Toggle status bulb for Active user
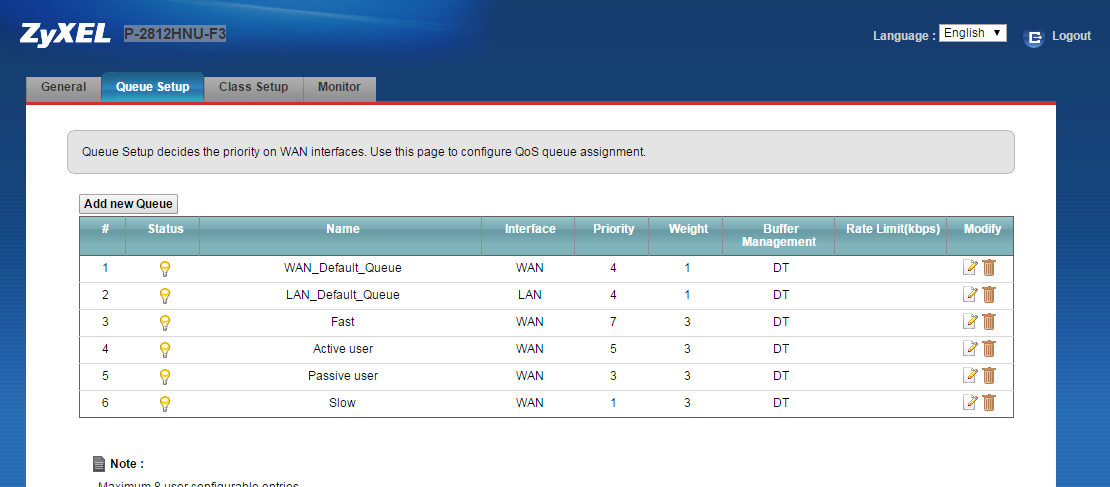 (165, 349)
